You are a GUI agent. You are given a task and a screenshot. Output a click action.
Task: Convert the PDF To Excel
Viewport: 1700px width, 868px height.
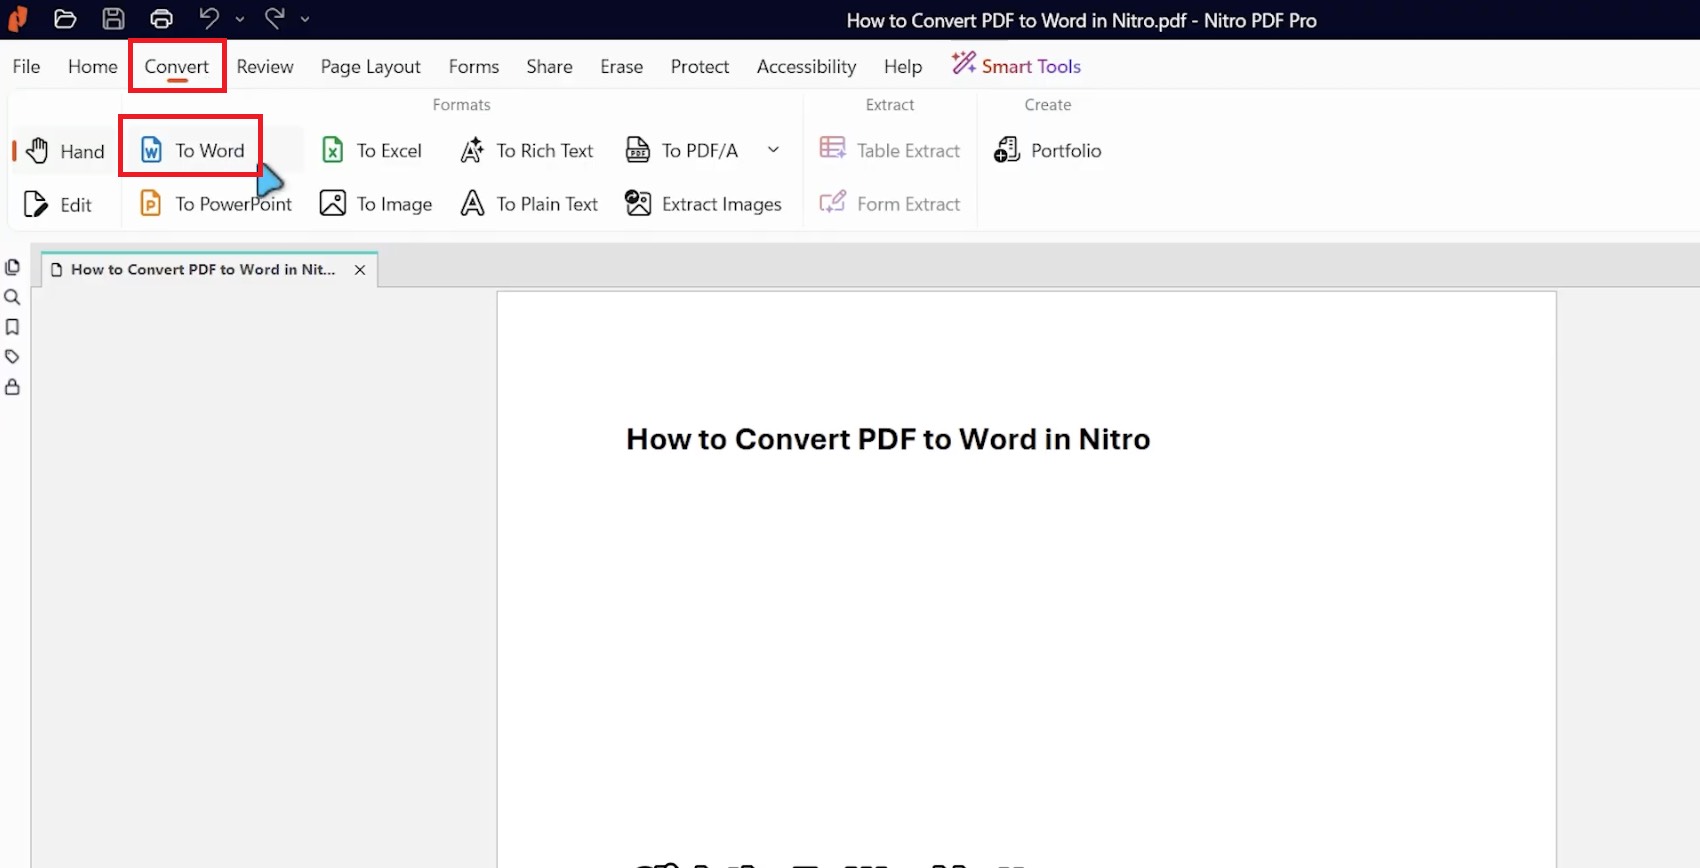[x=372, y=150]
